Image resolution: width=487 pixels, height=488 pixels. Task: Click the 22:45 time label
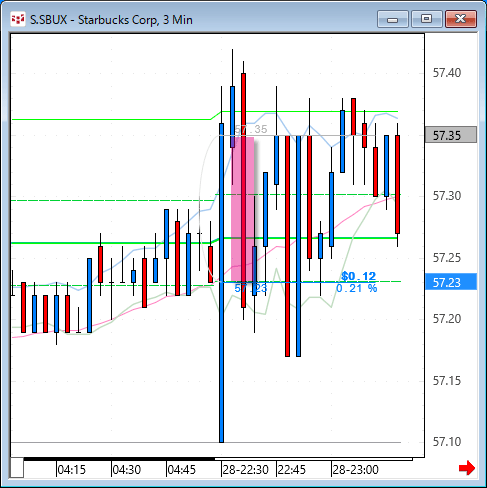click(292, 470)
